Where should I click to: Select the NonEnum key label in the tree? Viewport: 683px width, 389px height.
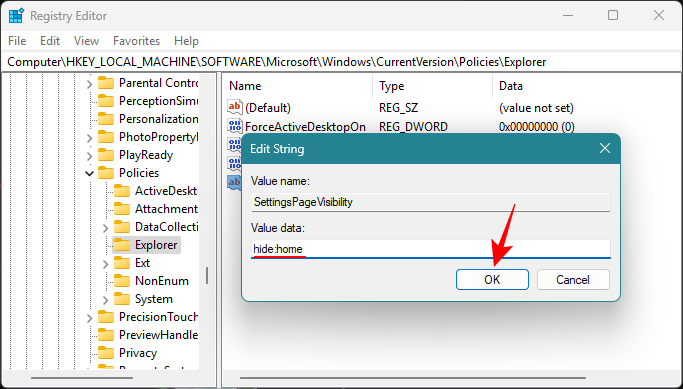click(x=162, y=281)
